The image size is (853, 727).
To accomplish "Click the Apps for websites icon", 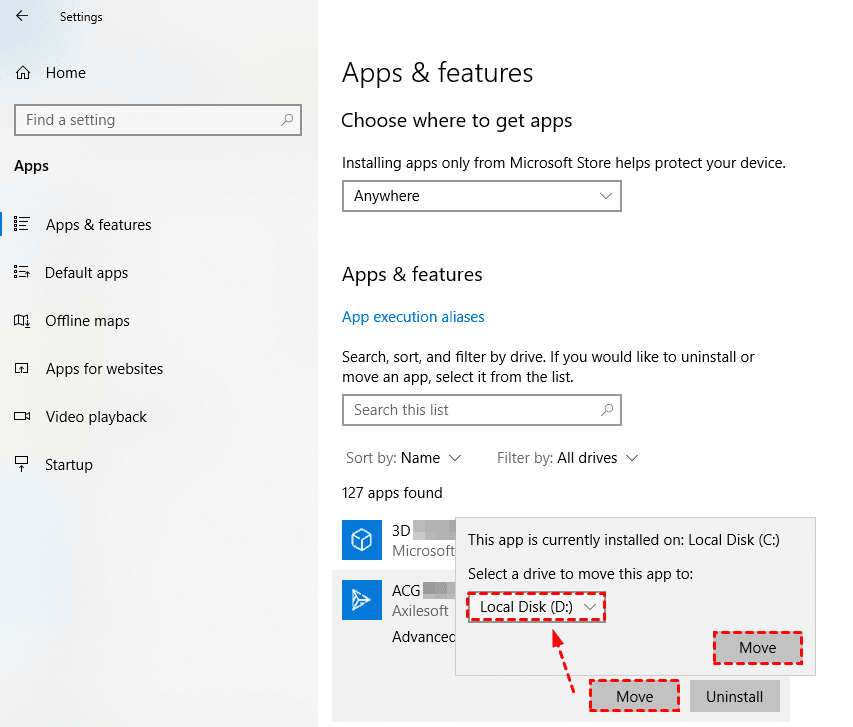I will 22,369.
